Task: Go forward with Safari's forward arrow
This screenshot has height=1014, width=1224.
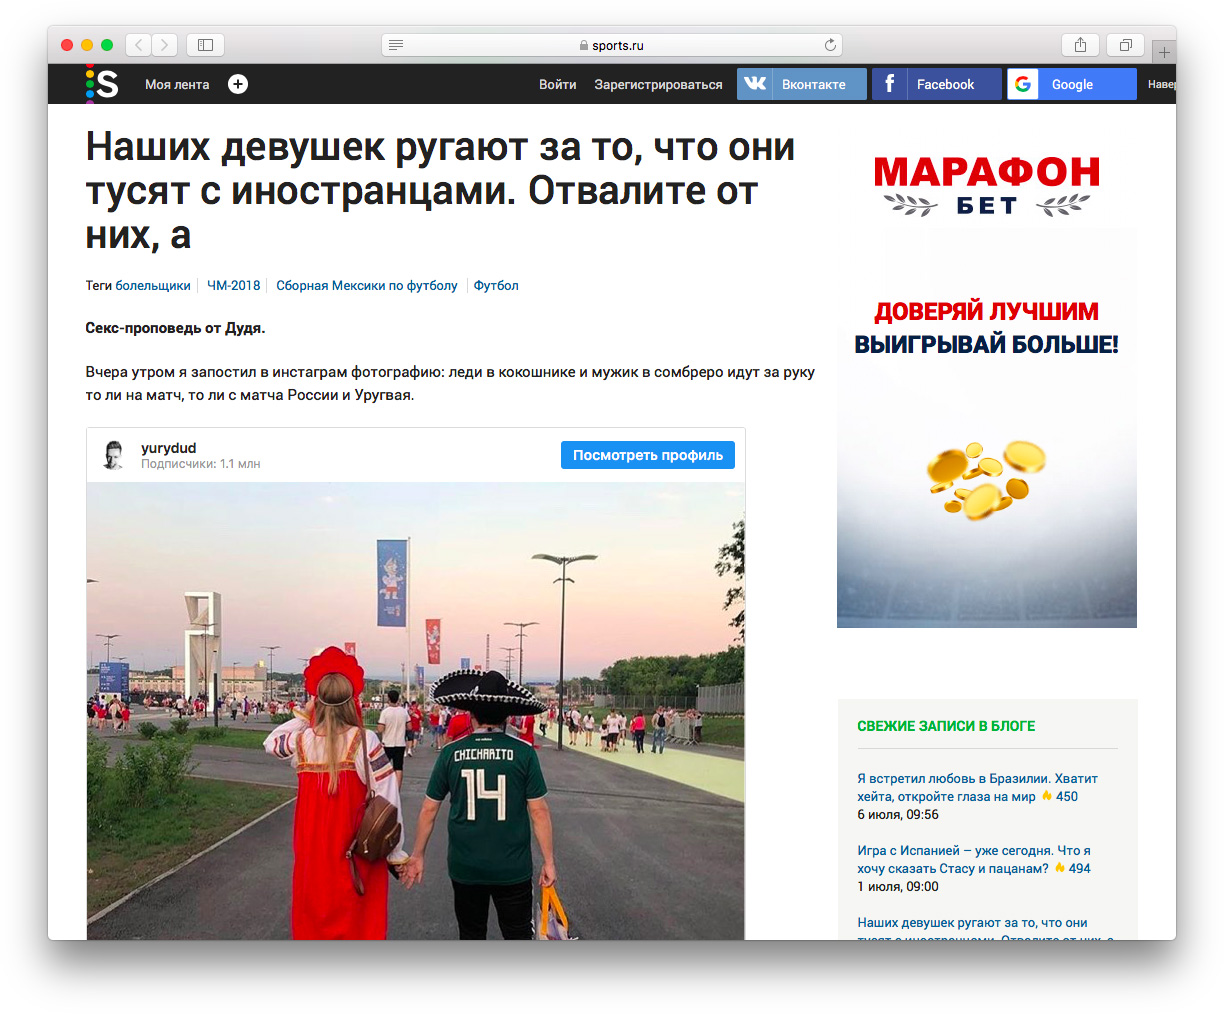Action: tap(165, 45)
